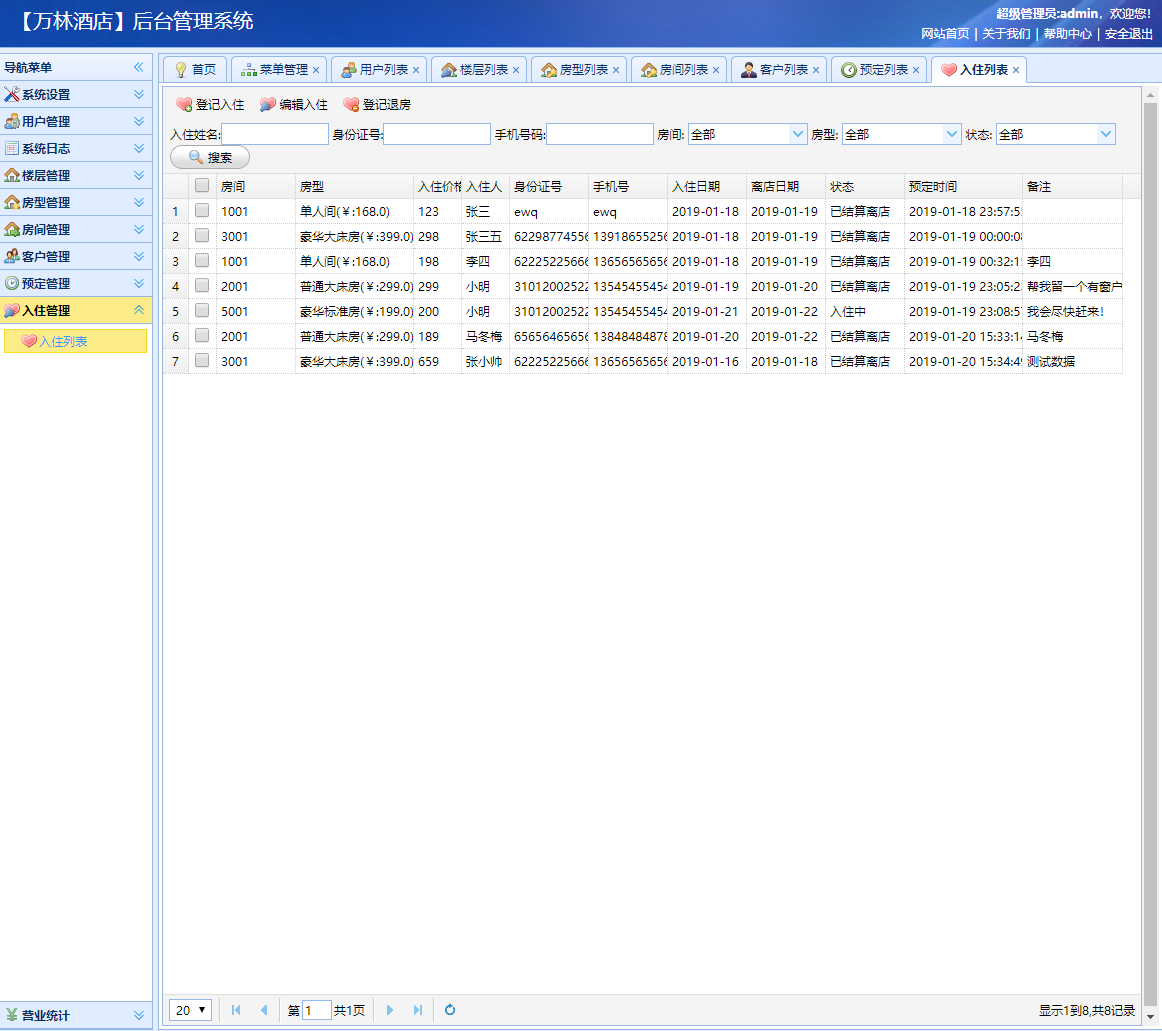Check the box for row 5, room 5001
The width and height of the screenshot is (1162, 1031).
coord(202,311)
